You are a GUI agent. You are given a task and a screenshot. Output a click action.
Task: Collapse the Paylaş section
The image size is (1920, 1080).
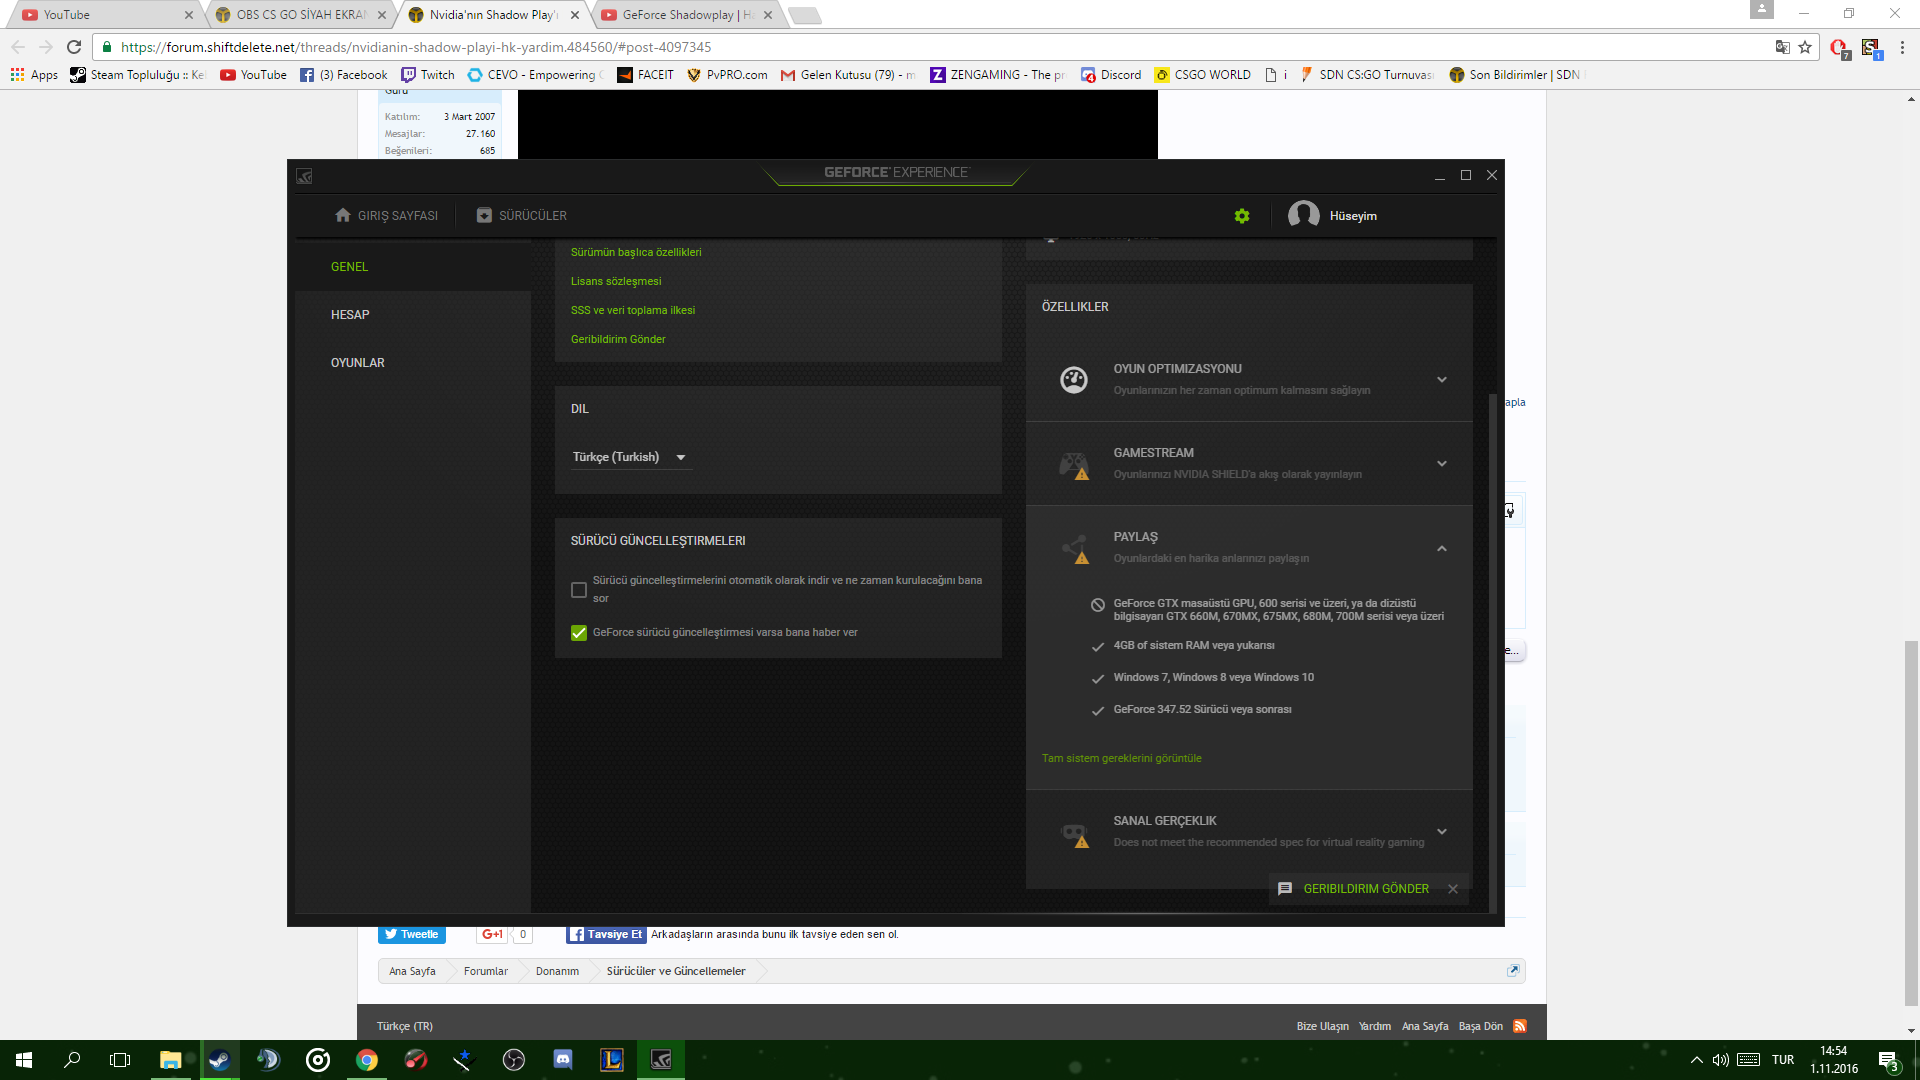point(1442,548)
